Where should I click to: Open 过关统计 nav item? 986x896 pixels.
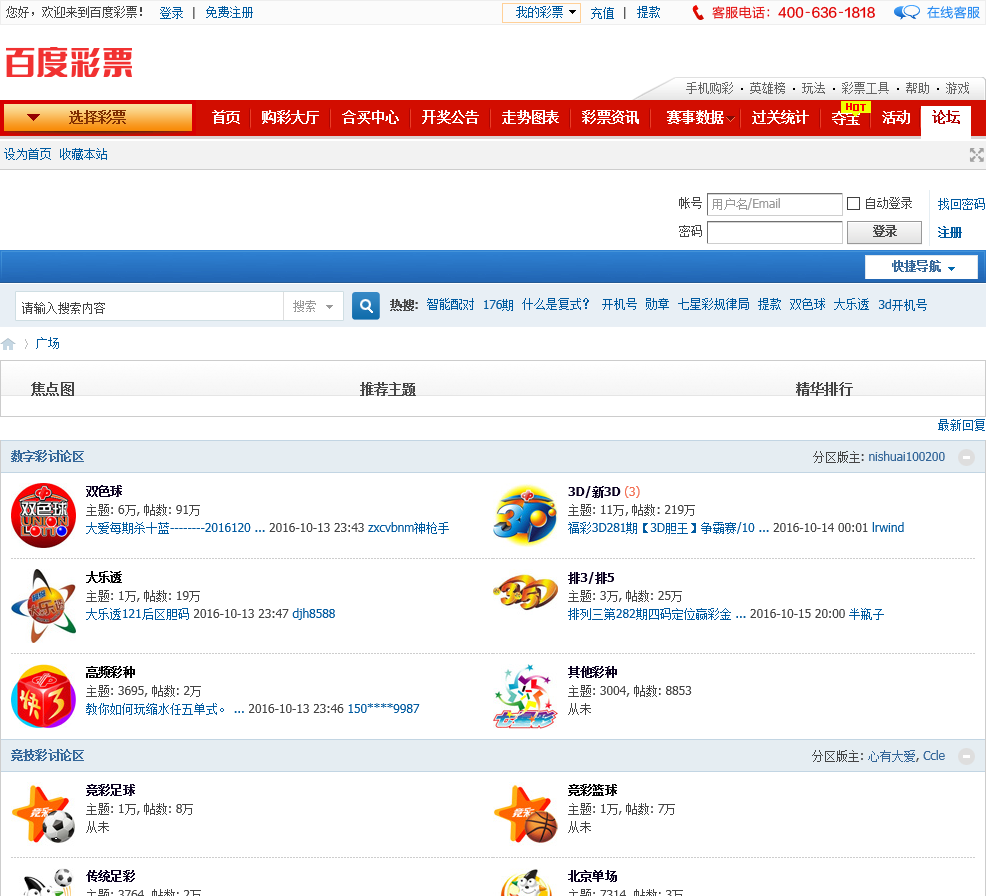coord(780,118)
